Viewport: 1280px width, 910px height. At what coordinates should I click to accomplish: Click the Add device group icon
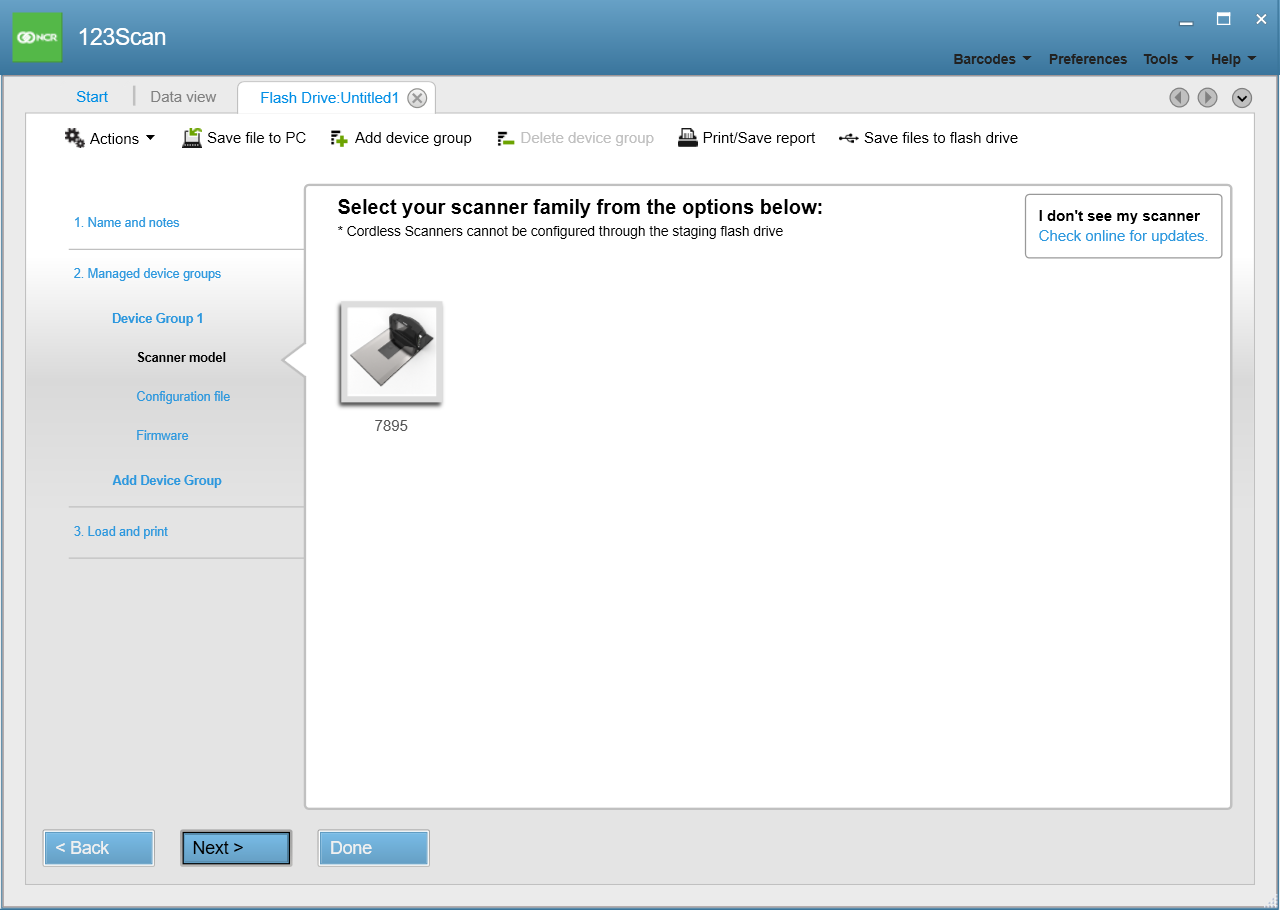click(339, 137)
